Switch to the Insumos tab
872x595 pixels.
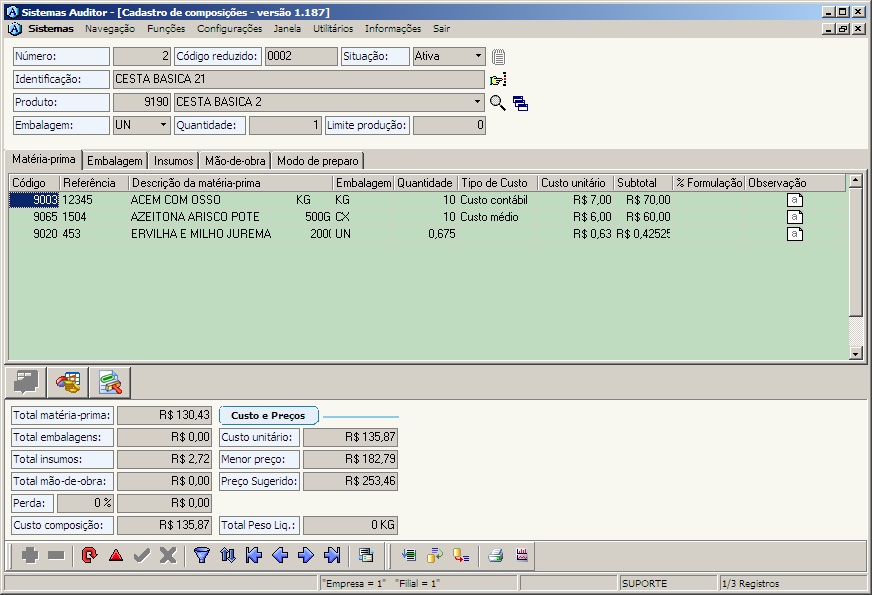[x=174, y=161]
